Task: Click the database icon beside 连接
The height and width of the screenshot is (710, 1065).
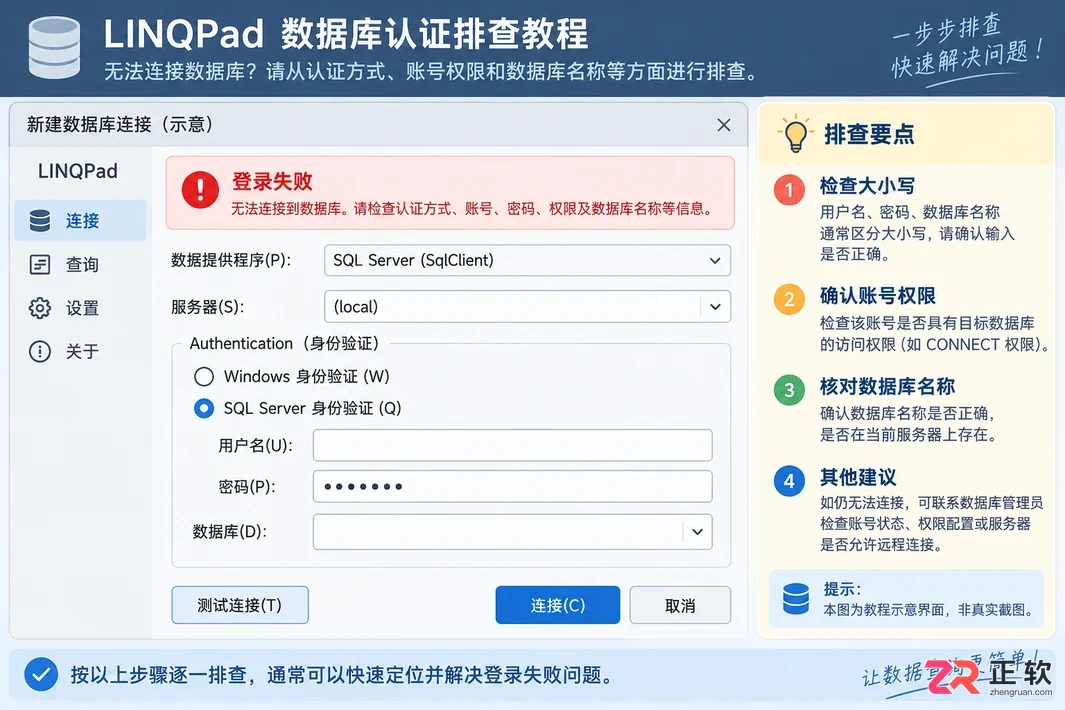Action: 39,220
